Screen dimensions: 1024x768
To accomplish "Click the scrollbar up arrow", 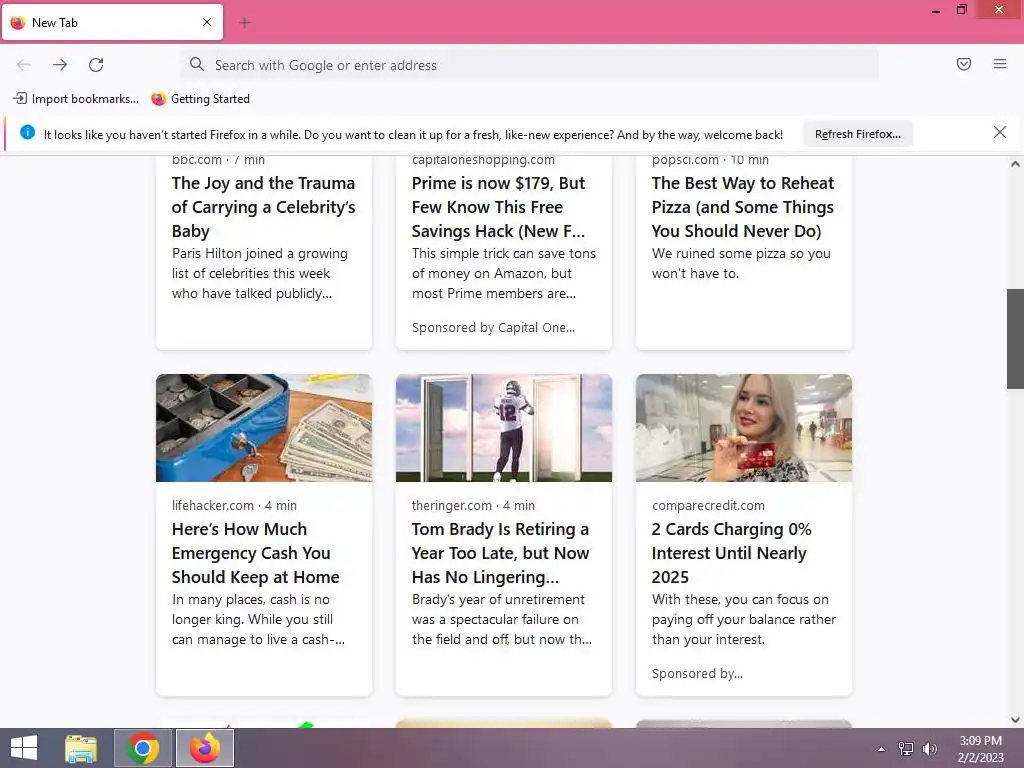I will tap(1015, 165).
